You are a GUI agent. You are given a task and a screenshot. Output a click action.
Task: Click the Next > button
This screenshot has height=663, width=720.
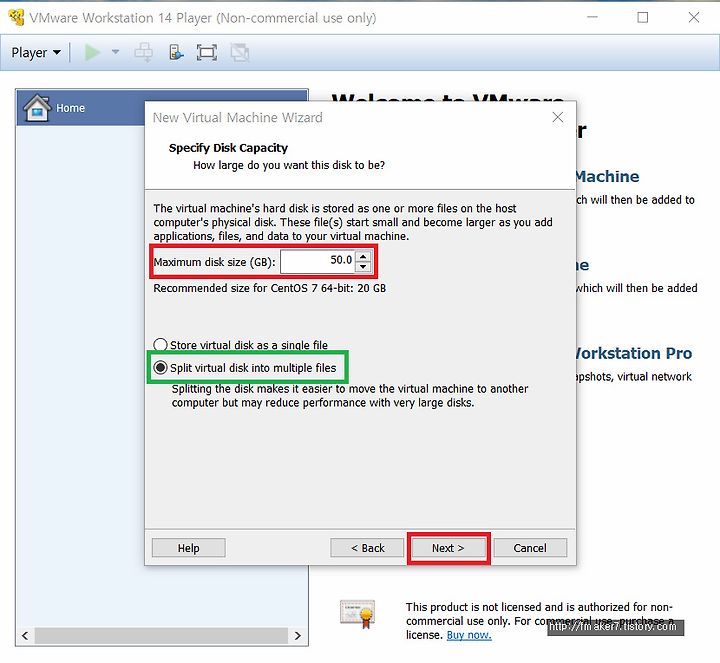tap(448, 548)
